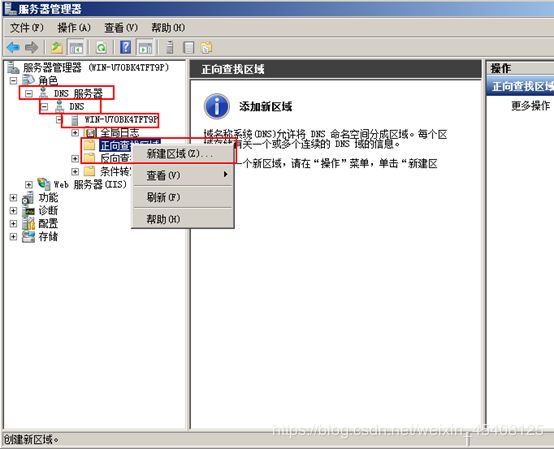
Task: Expand the 条件转发器 node
Action: [x=75, y=172]
